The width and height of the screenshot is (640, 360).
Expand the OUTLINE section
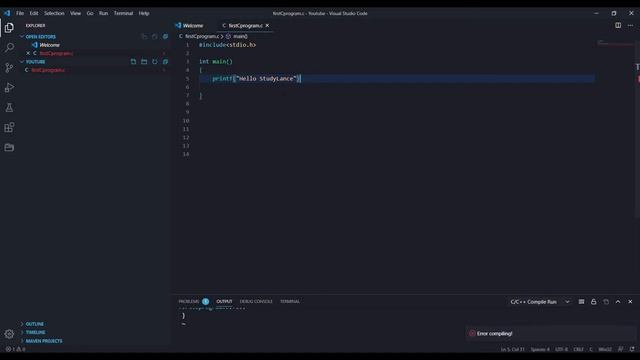tap(34, 324)
